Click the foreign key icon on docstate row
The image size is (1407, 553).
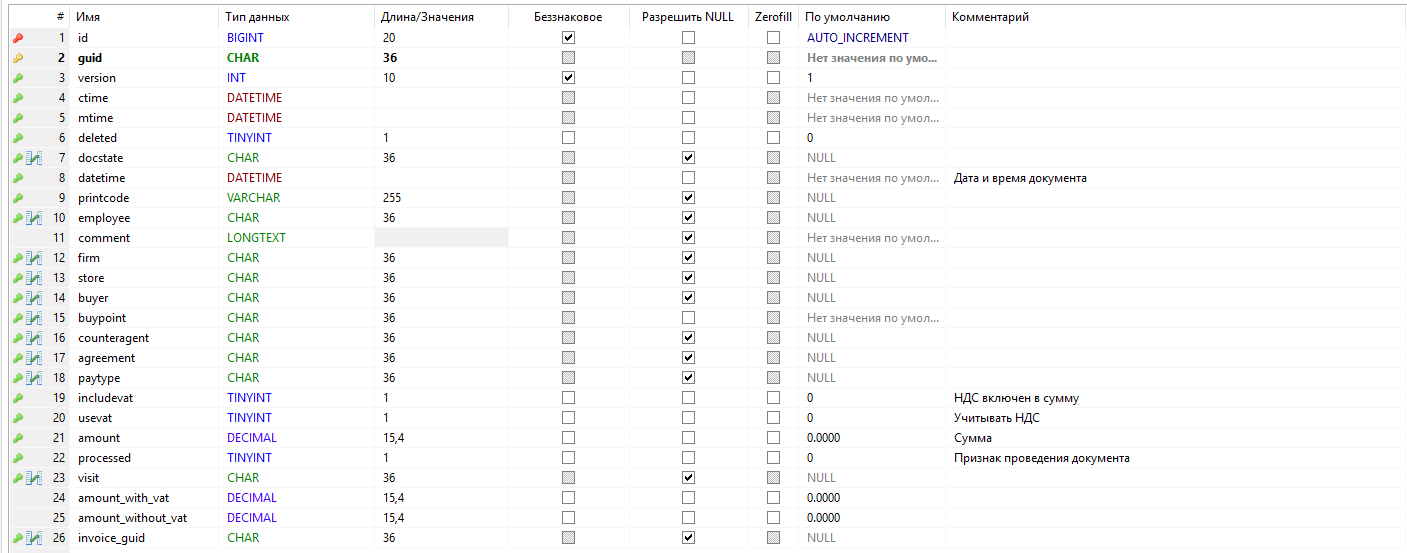pos(33,158)
